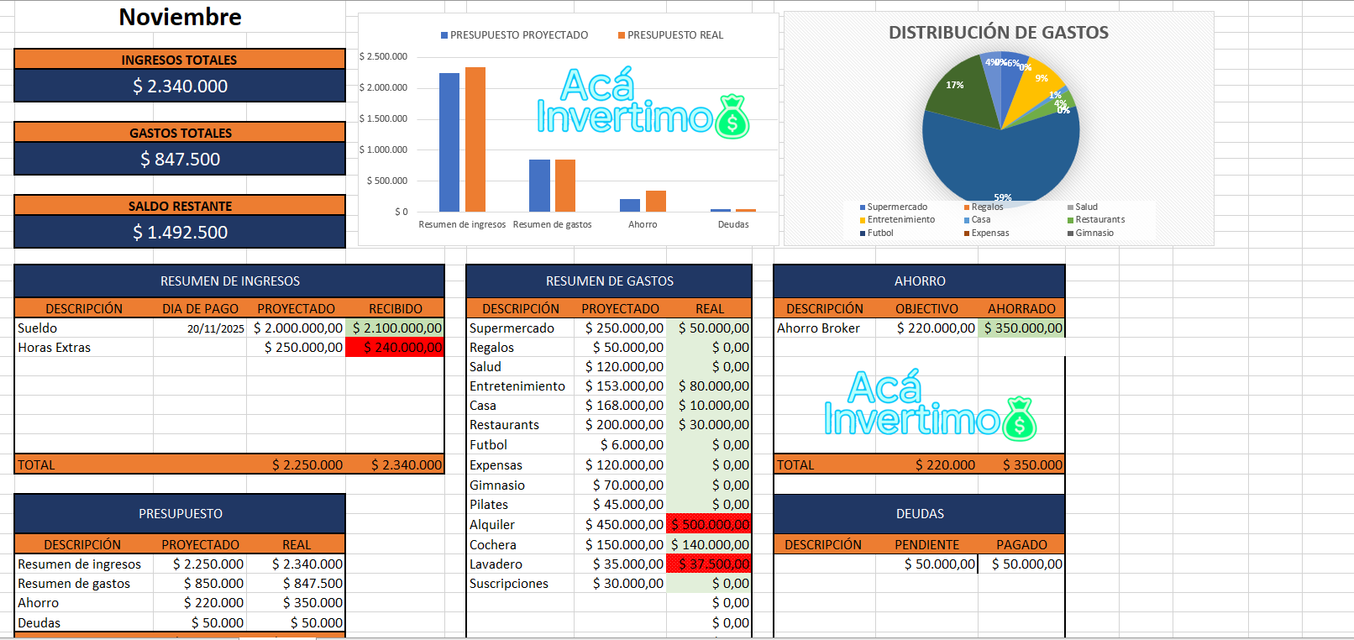Image resolution: width=1354 pixels, height=640 pixels.
Task: Click the Deudas pendiente $ 50.000,00 cell
Action: coord(926,564)
